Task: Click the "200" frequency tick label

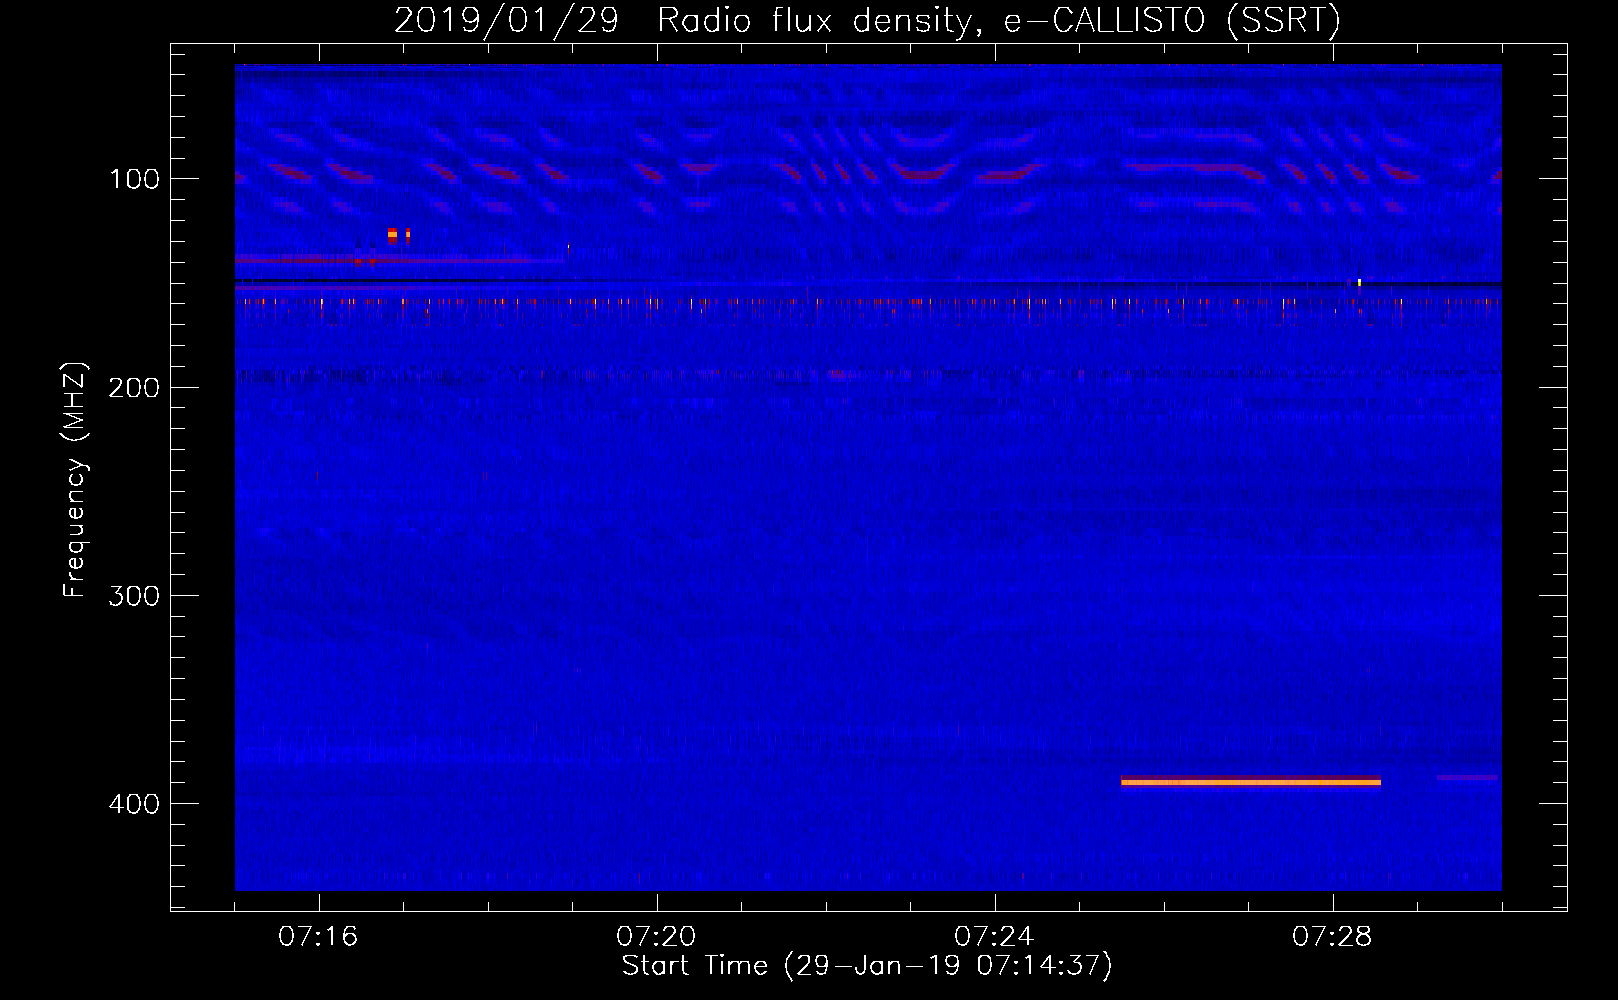Action: pos(134,387)
